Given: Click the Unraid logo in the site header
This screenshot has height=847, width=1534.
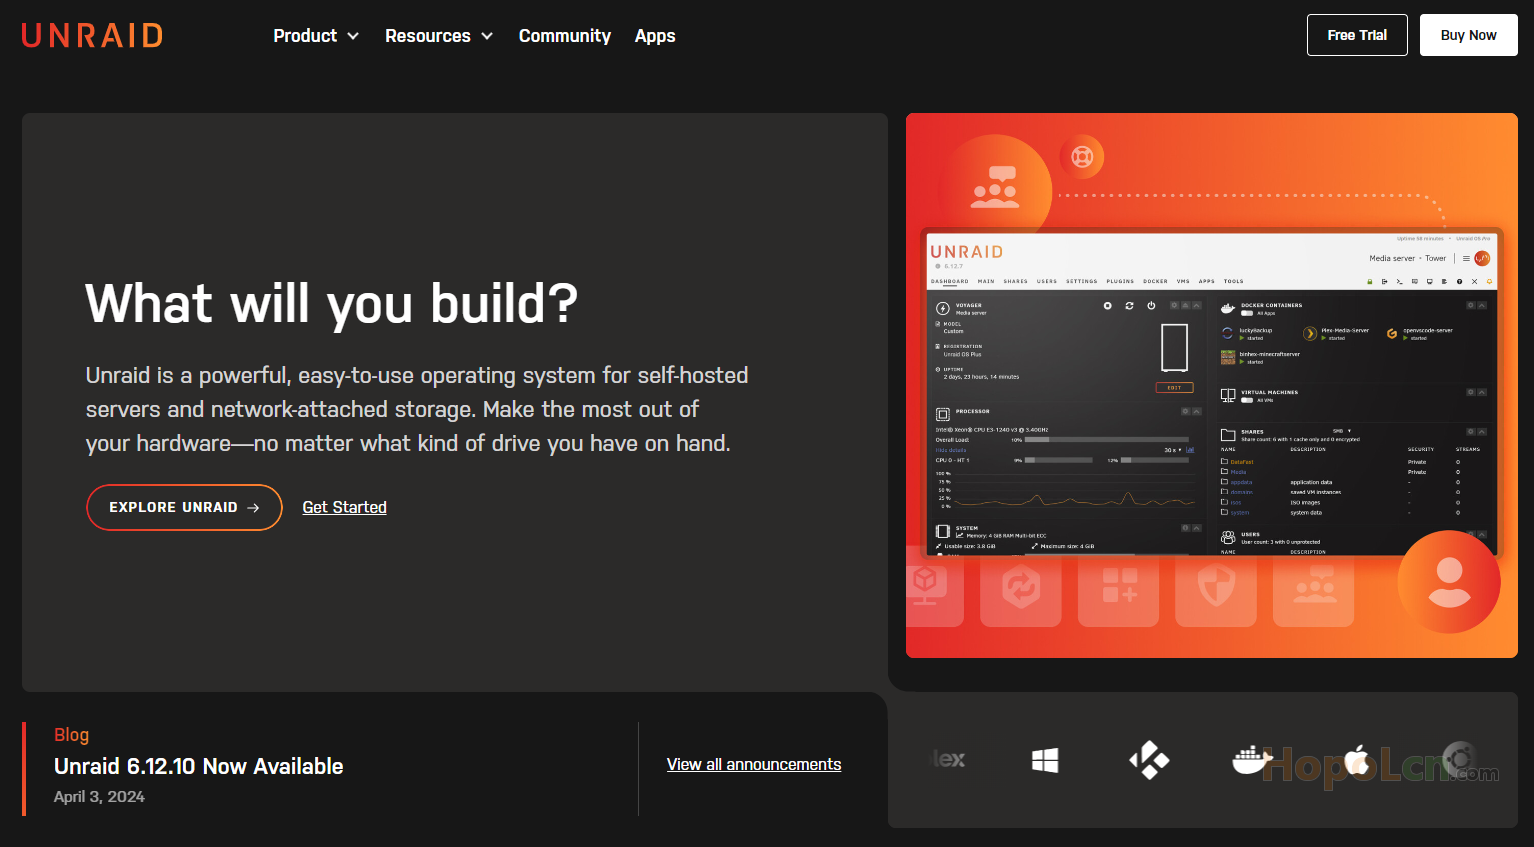Looking at the screenshot, I should (x=92, y=36).
